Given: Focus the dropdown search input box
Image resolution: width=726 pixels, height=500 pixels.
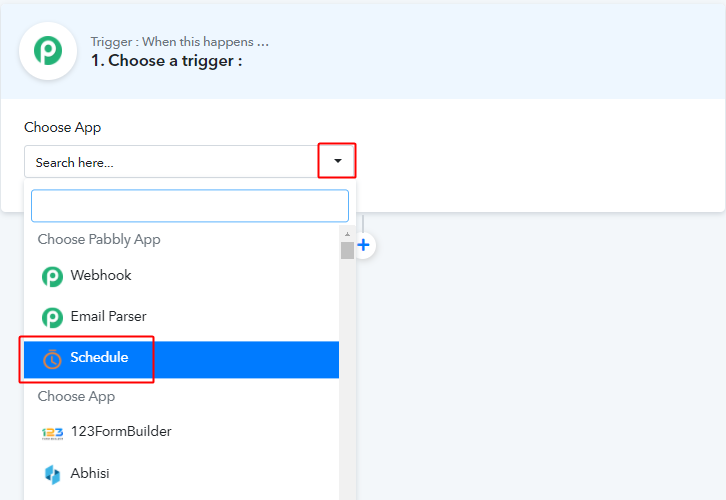Looking at the screenshot, I should click(190, 206).
